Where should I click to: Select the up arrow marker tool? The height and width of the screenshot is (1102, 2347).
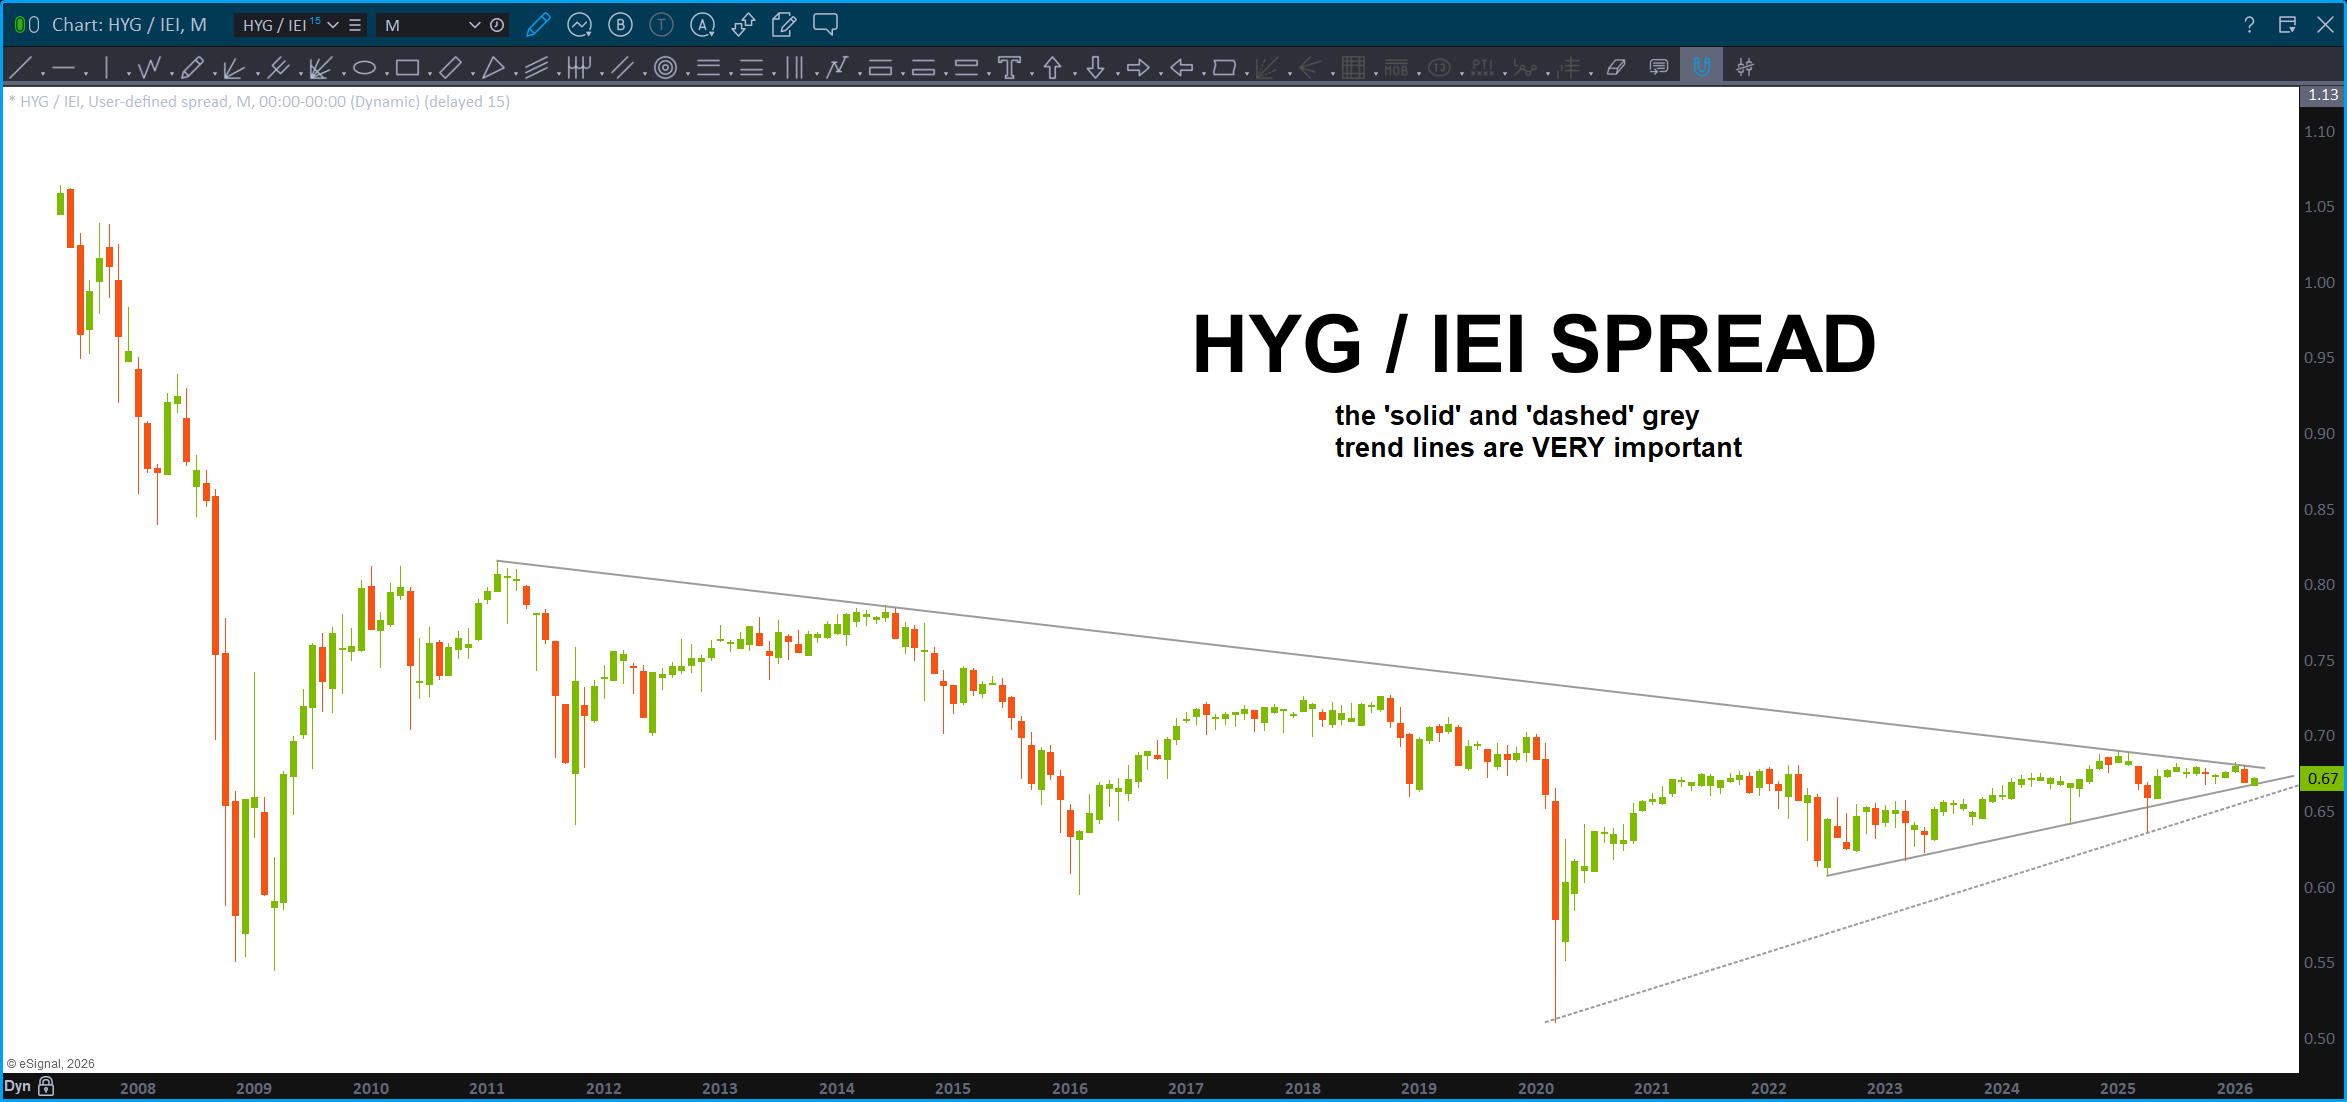(x=1052, y=68)
